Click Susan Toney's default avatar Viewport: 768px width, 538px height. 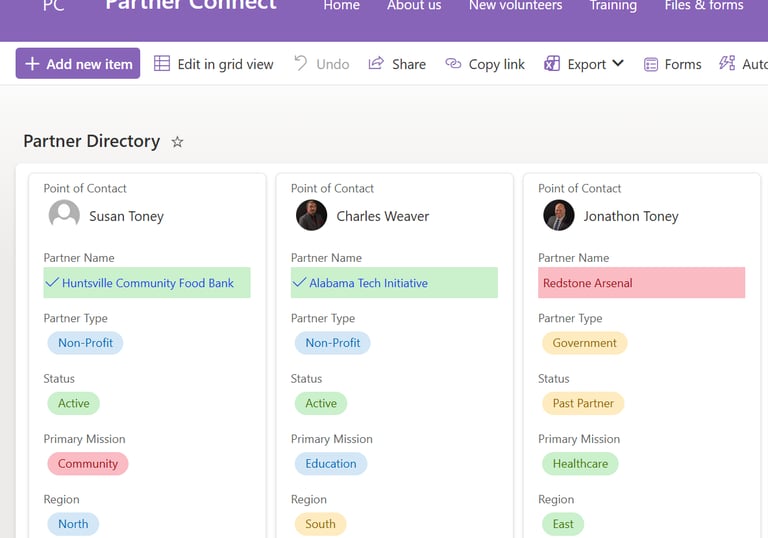(x=64, y=215)
